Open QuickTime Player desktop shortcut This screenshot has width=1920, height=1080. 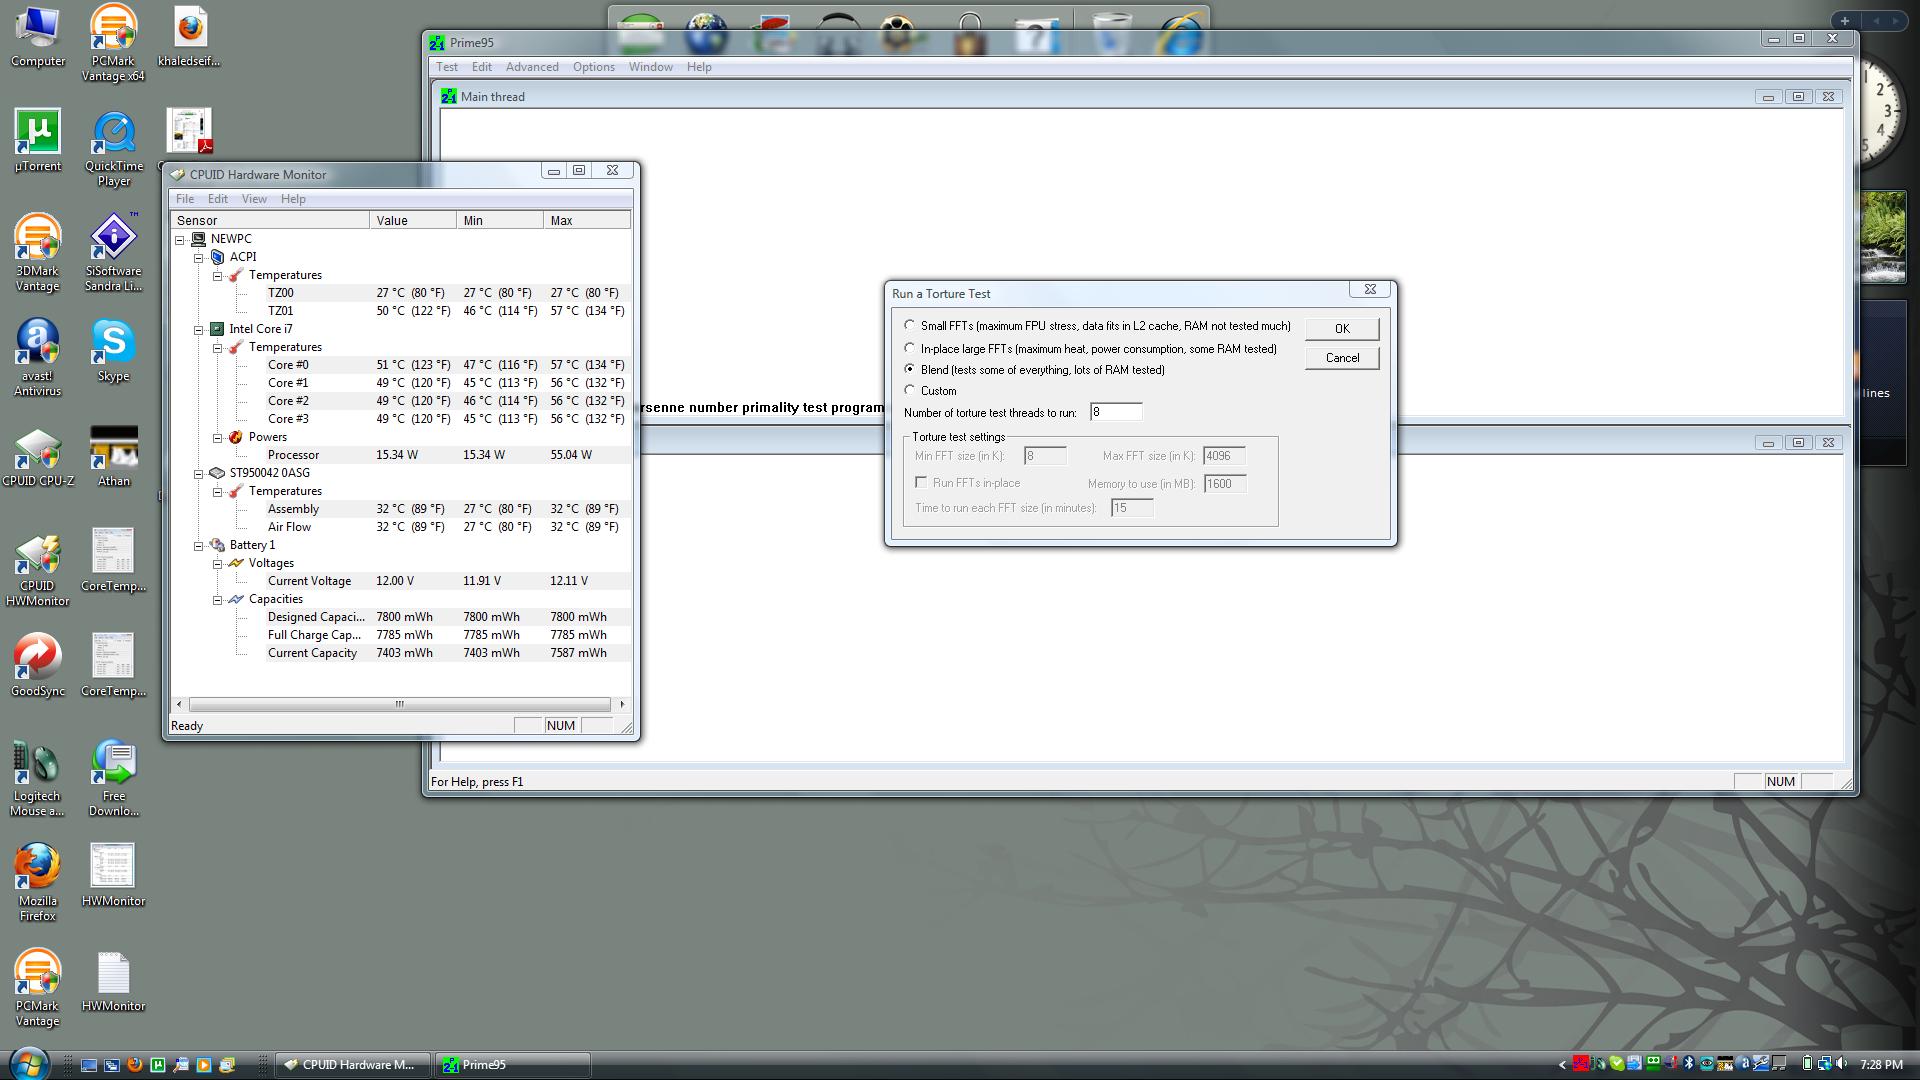(113, 149)
